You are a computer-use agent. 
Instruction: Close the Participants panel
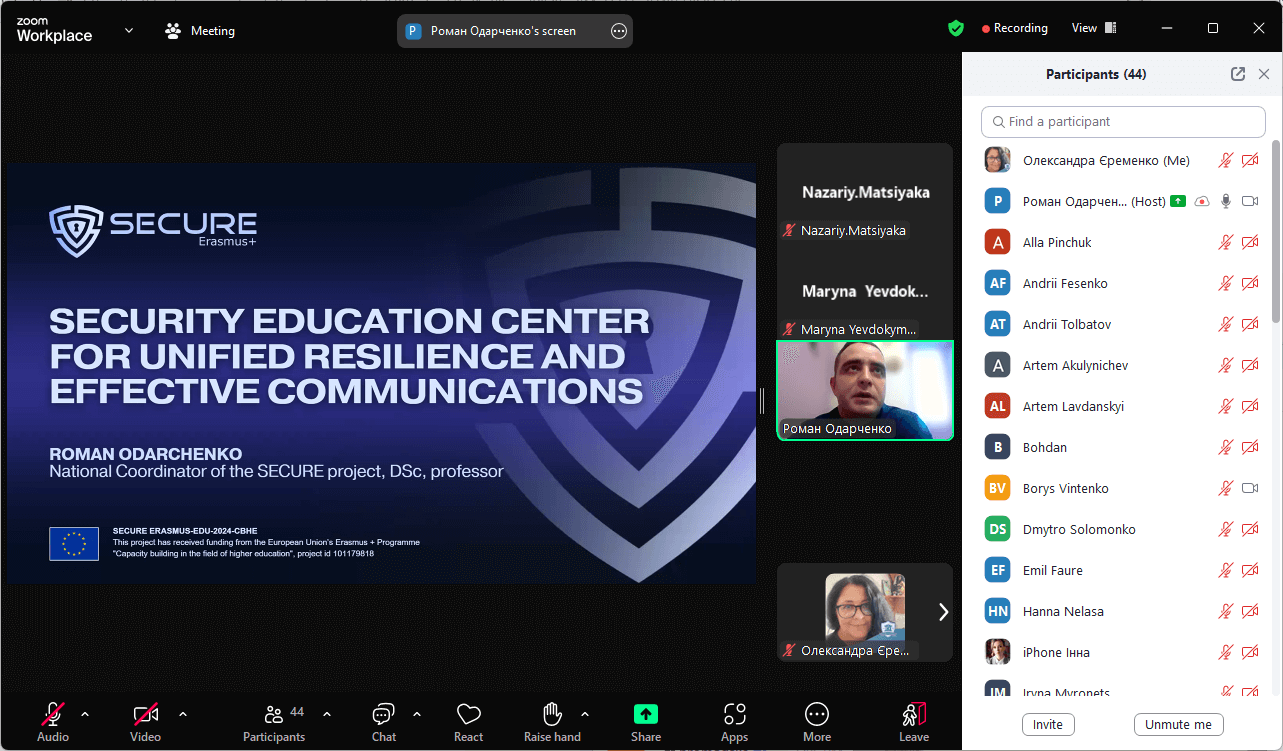(x=1264, y=74)
